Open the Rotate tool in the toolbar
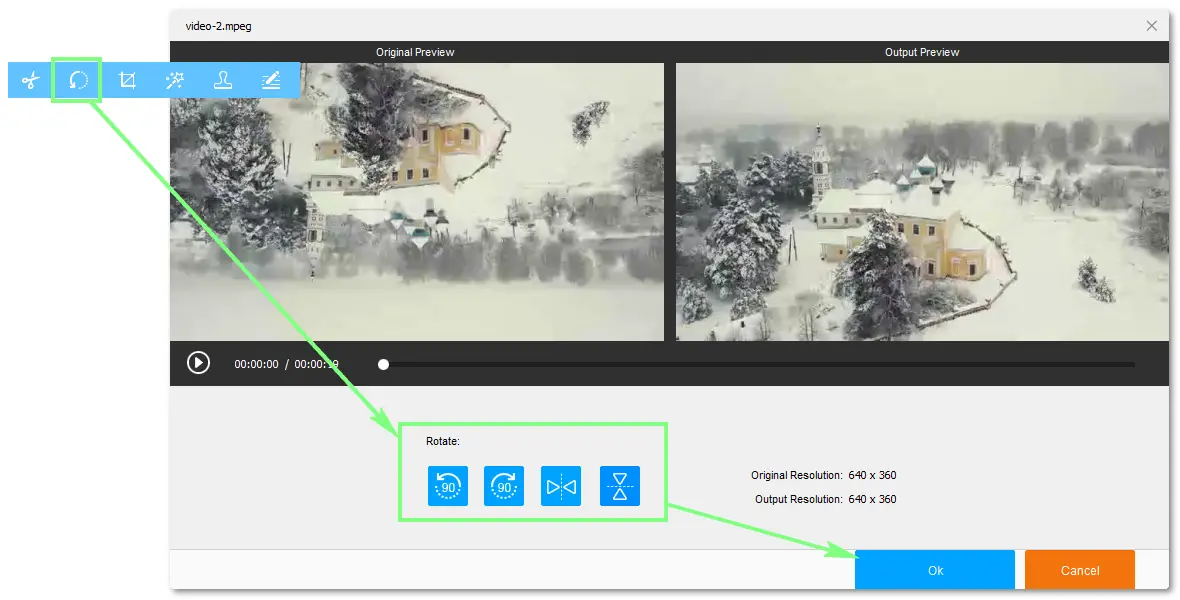Screen dimensions: 1180x600 (x=79, y=81)
